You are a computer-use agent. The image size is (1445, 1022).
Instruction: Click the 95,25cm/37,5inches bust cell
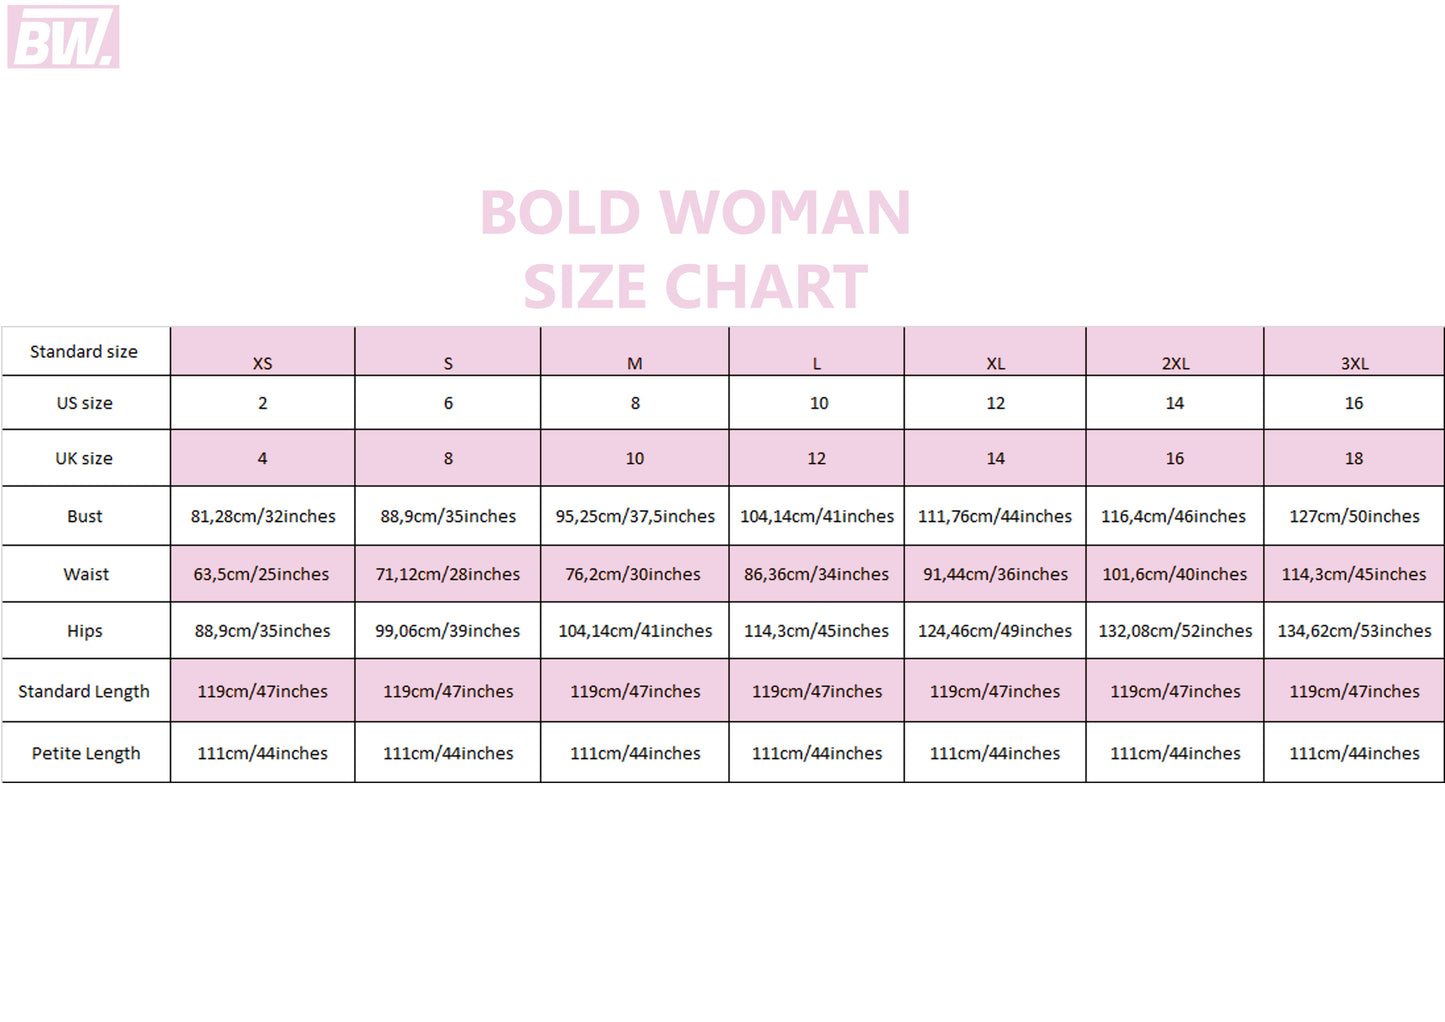(x=635, y=516)
